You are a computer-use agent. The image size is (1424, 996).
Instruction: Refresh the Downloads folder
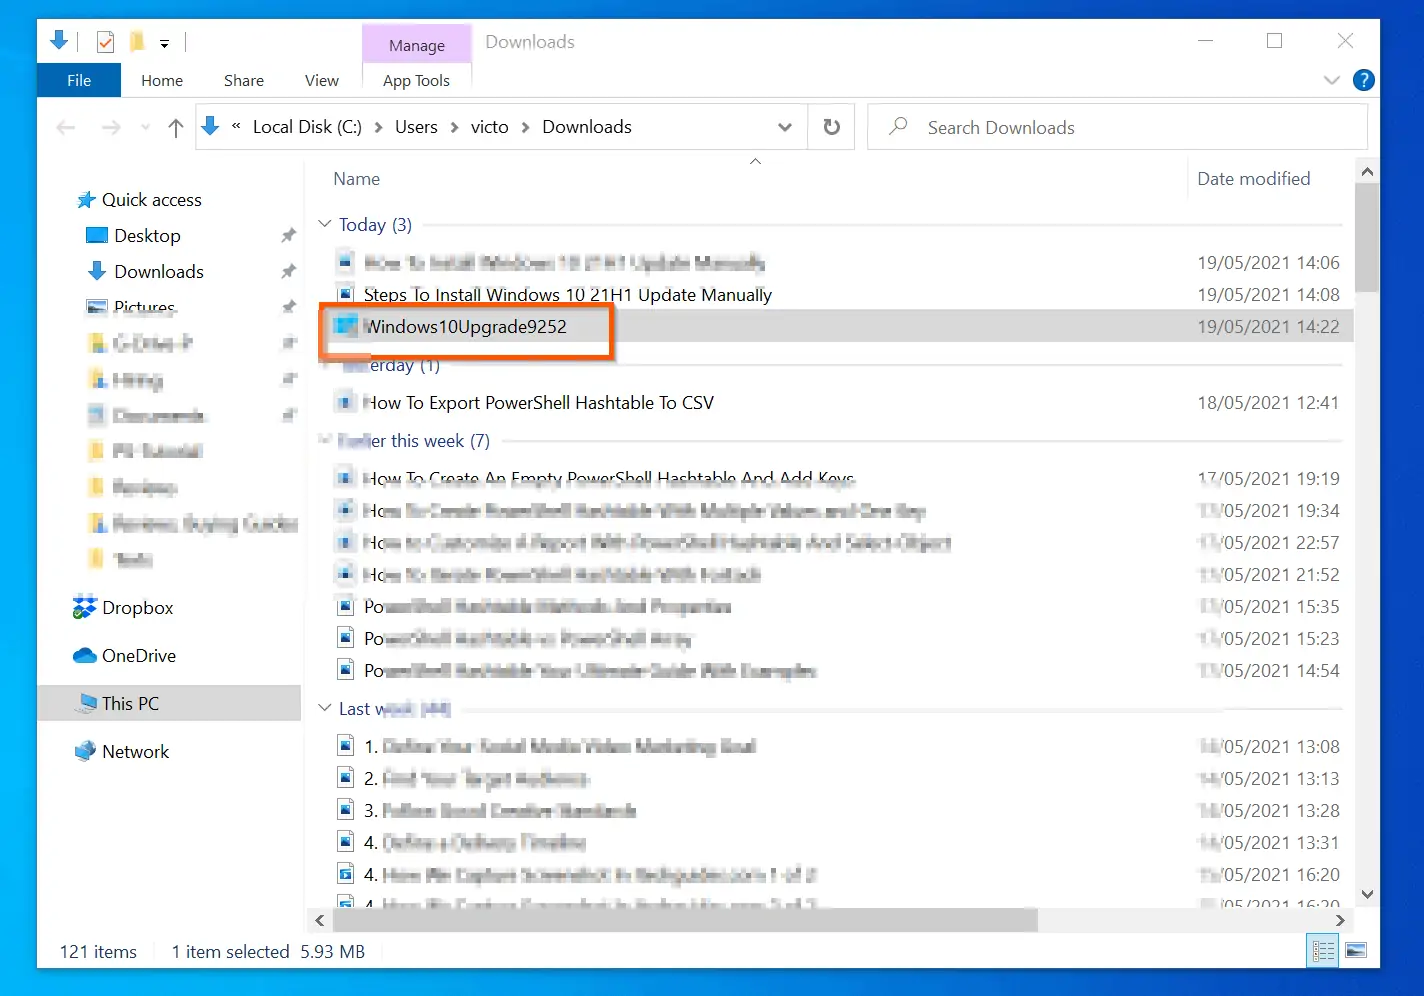coord(831,127)
